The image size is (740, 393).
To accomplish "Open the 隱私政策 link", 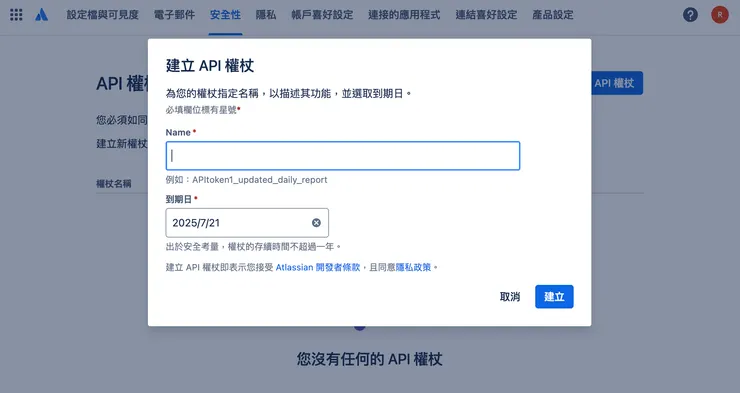I will click(413, 268).
